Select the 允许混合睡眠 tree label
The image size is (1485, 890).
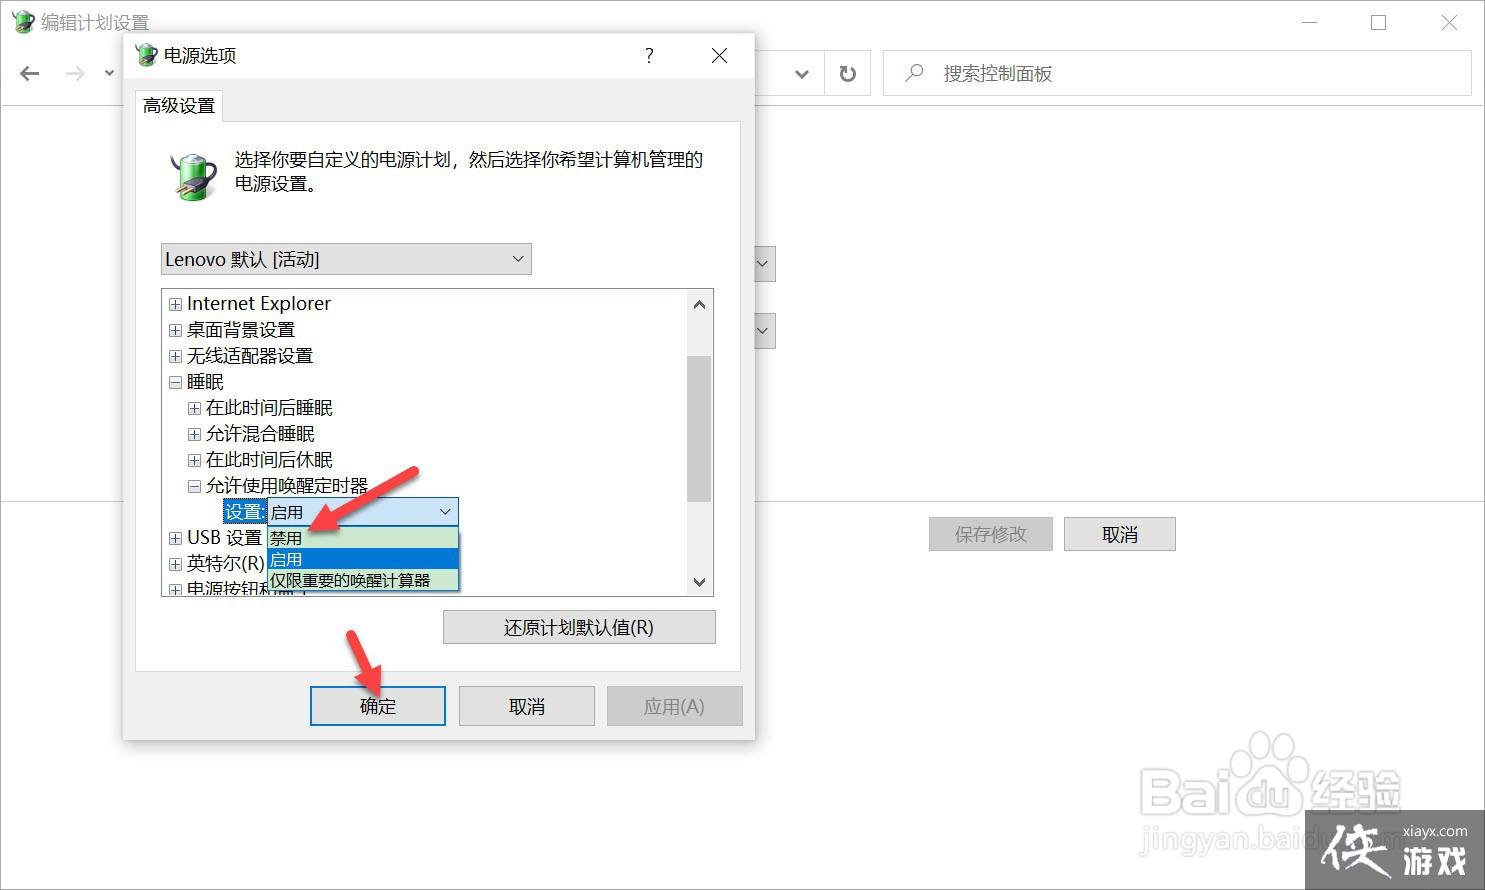tap(260, 434)
